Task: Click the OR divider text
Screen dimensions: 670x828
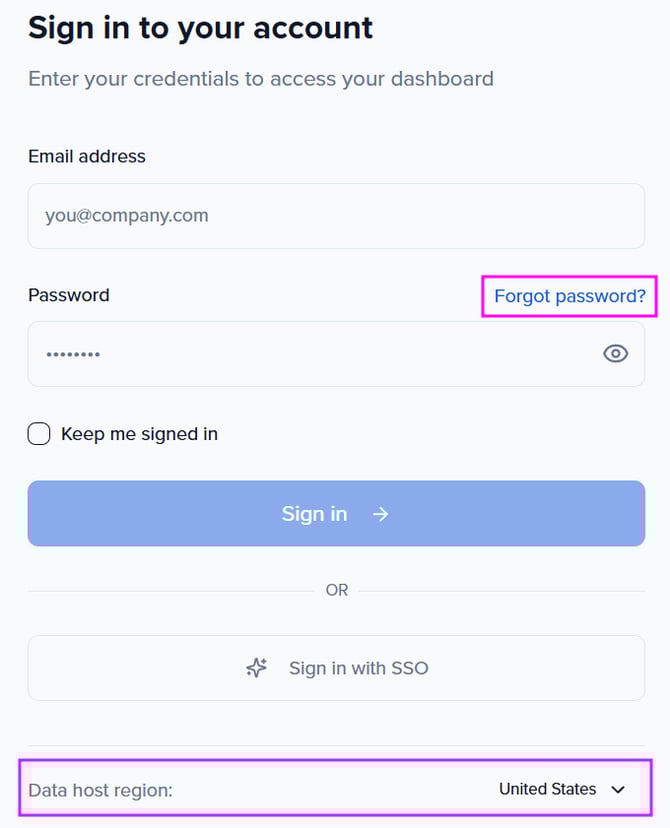Action: point(337,591)
